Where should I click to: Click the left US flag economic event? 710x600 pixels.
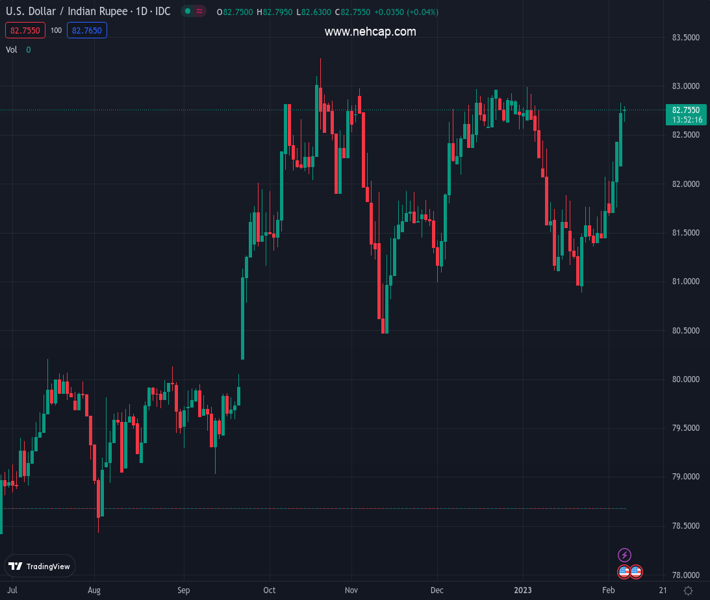point(624,572)
